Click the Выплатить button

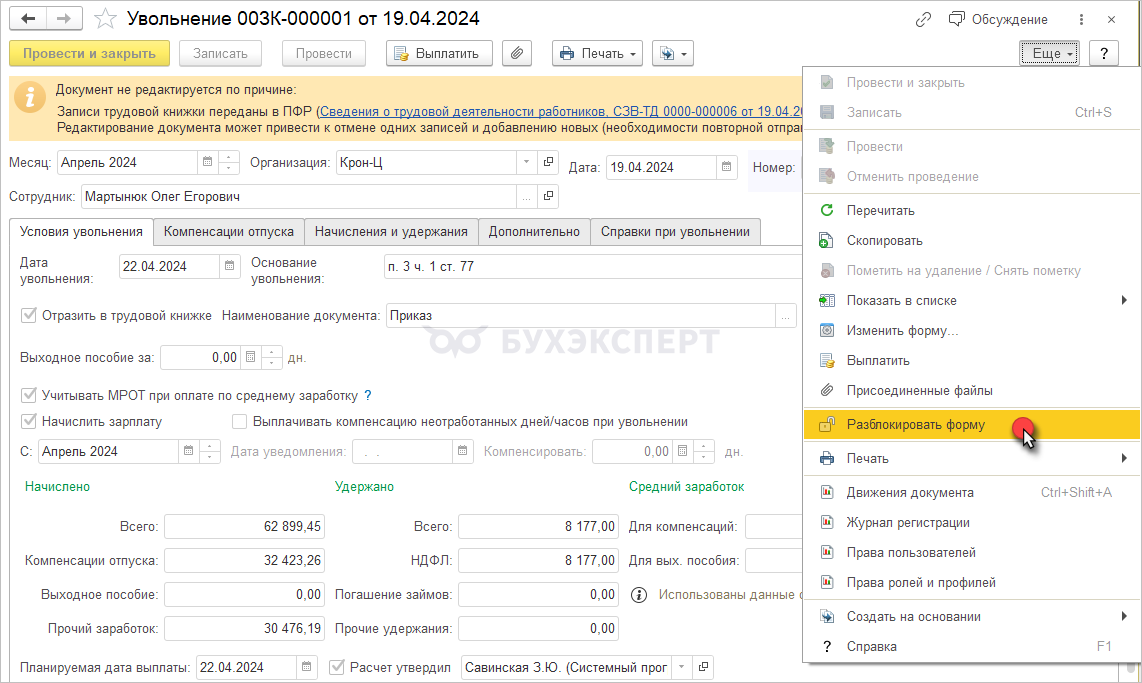(x=438, y=54)
